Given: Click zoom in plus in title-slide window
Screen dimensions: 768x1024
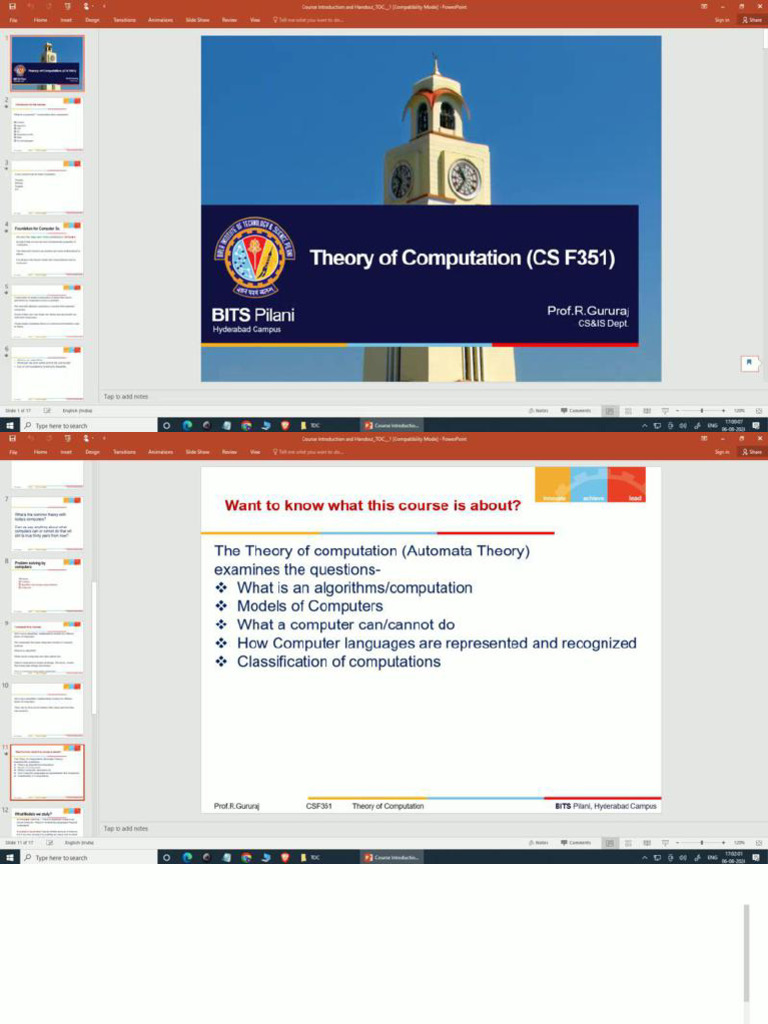Looking at the screenshot, I should click(724, 411).
